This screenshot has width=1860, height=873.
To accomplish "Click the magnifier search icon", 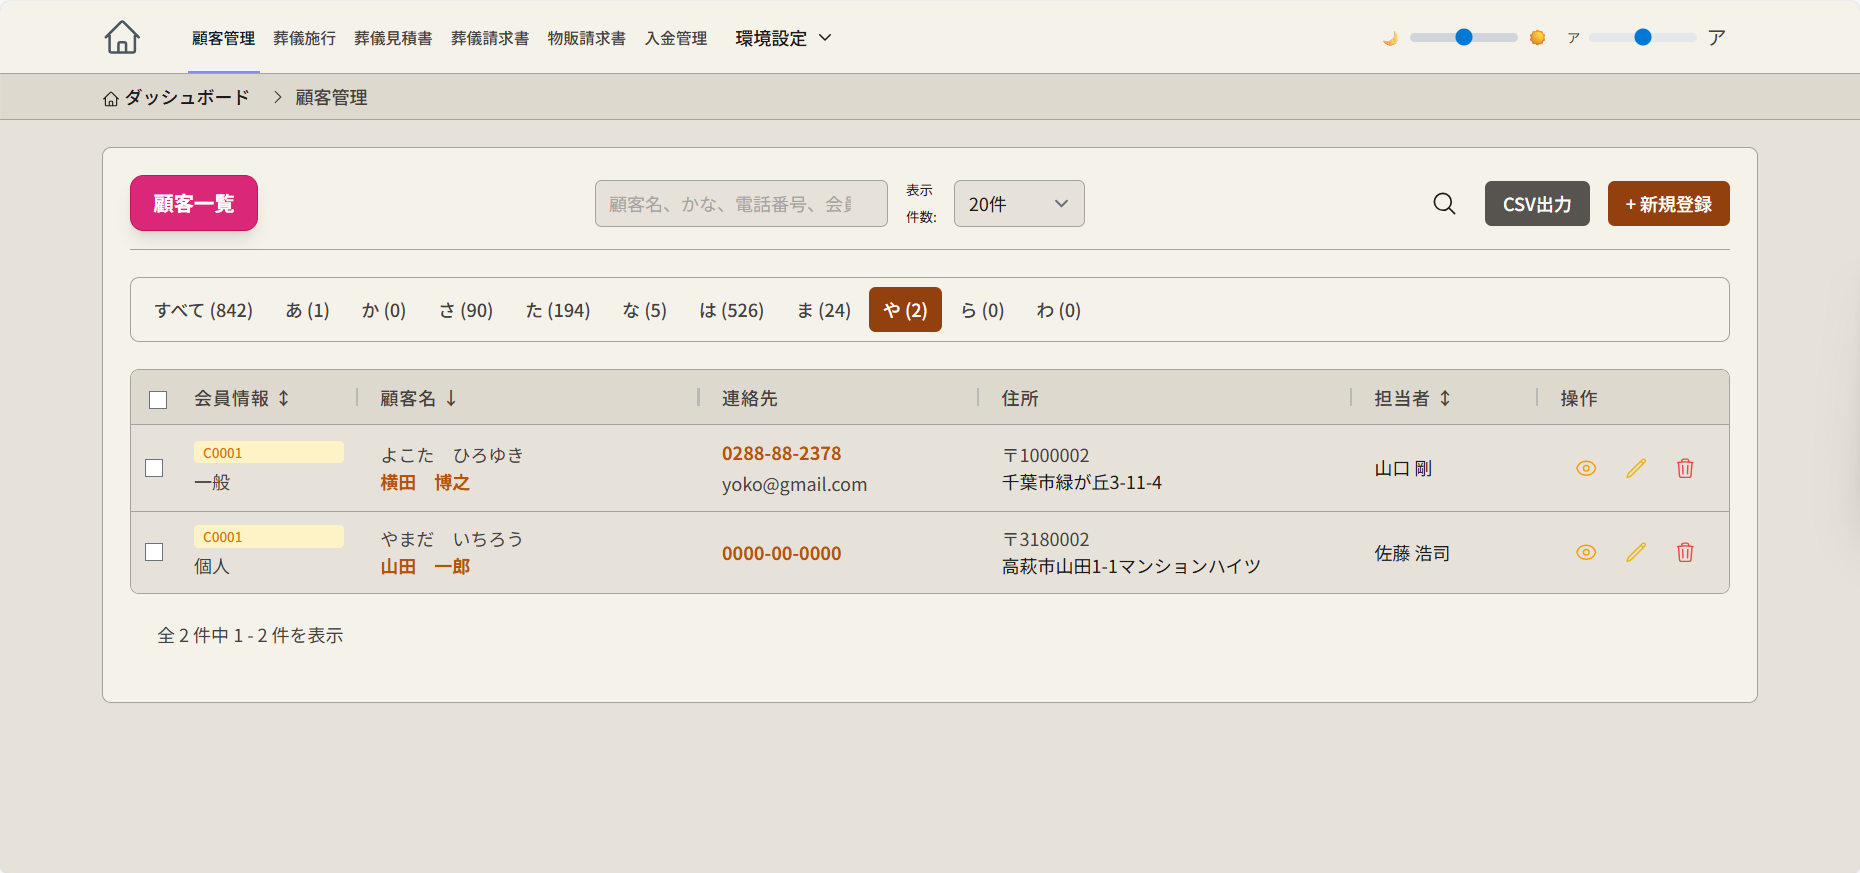I will [x=1444, y=204].
